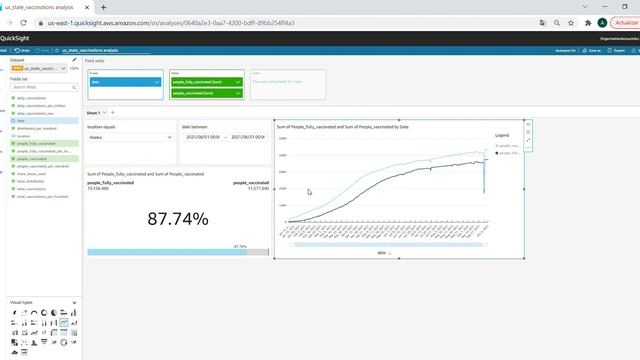Click Save as in the toolbar
This screenshot has height=360, width=640.
pyautogui.click(x=591, y=51)
